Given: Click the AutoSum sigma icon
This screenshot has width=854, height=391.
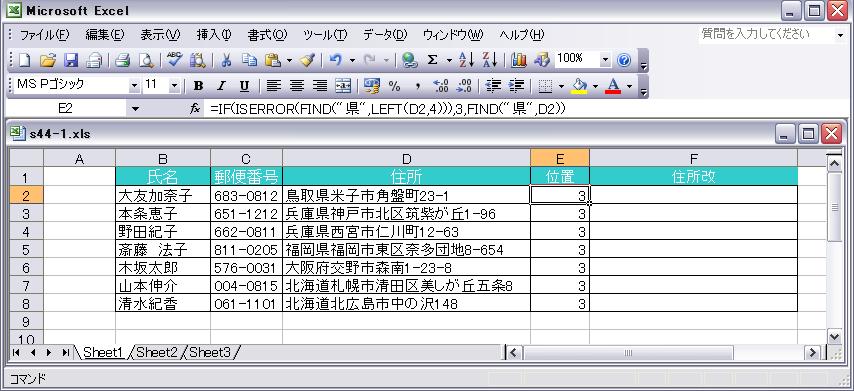Looking at the screenshot, I should [432, 60].
